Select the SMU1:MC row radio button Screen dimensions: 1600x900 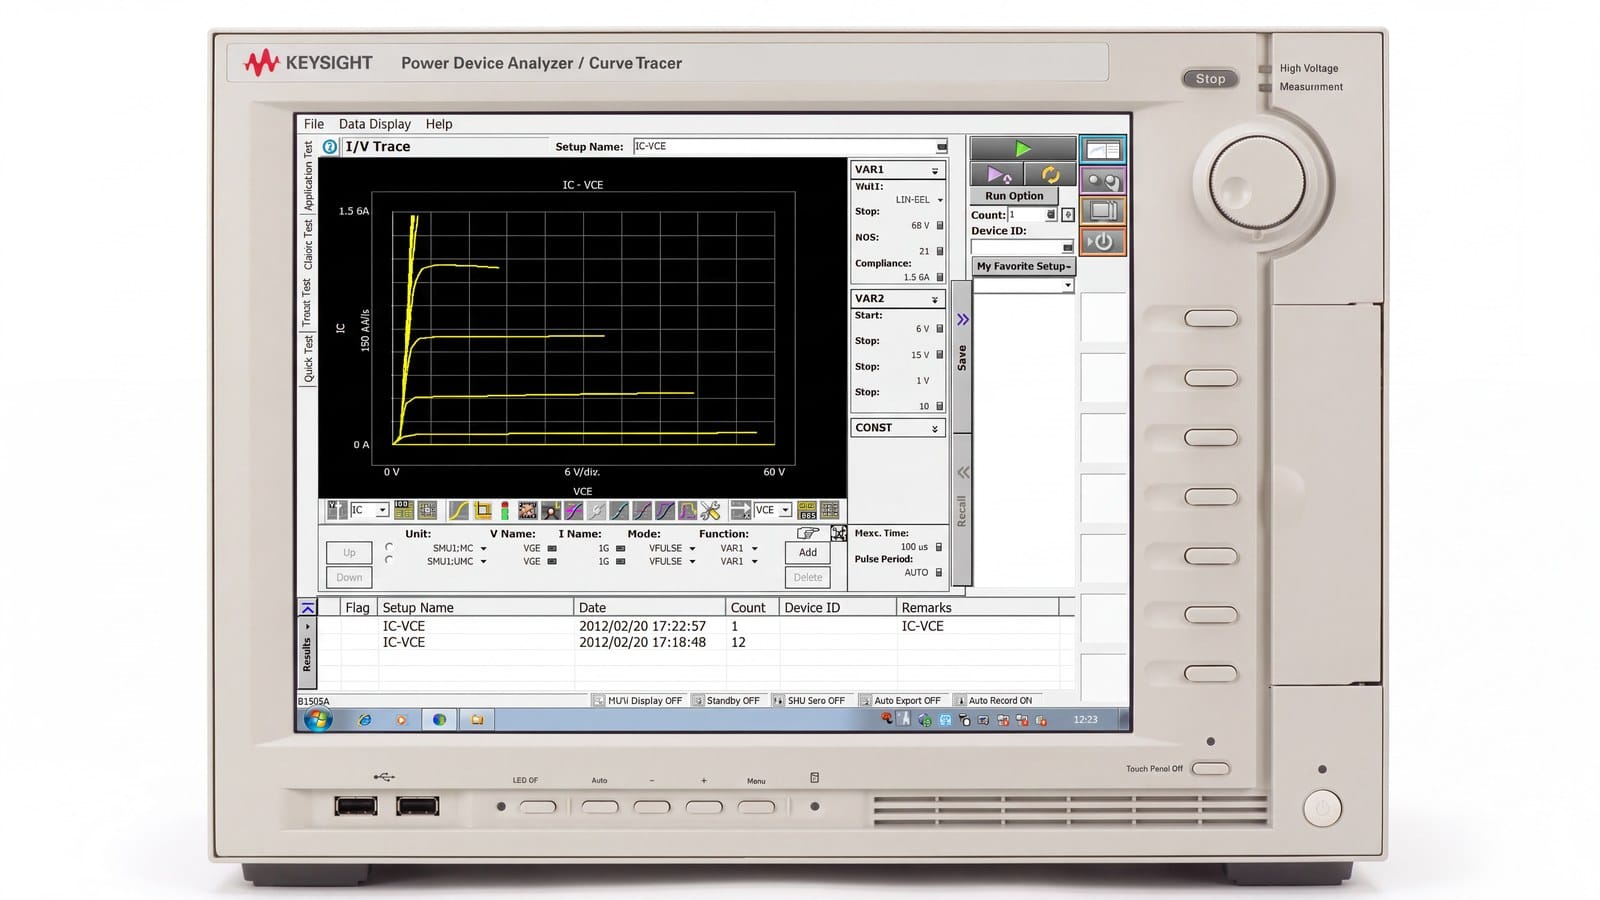pos(389,547)
